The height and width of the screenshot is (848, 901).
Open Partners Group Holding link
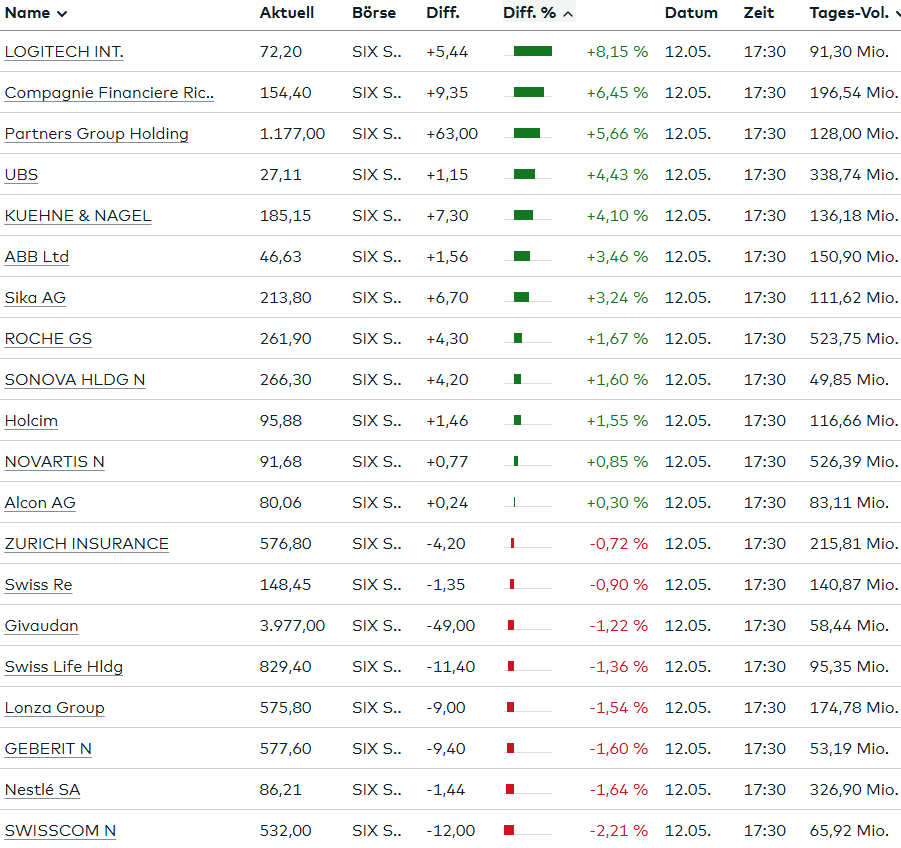coord(97,134)
